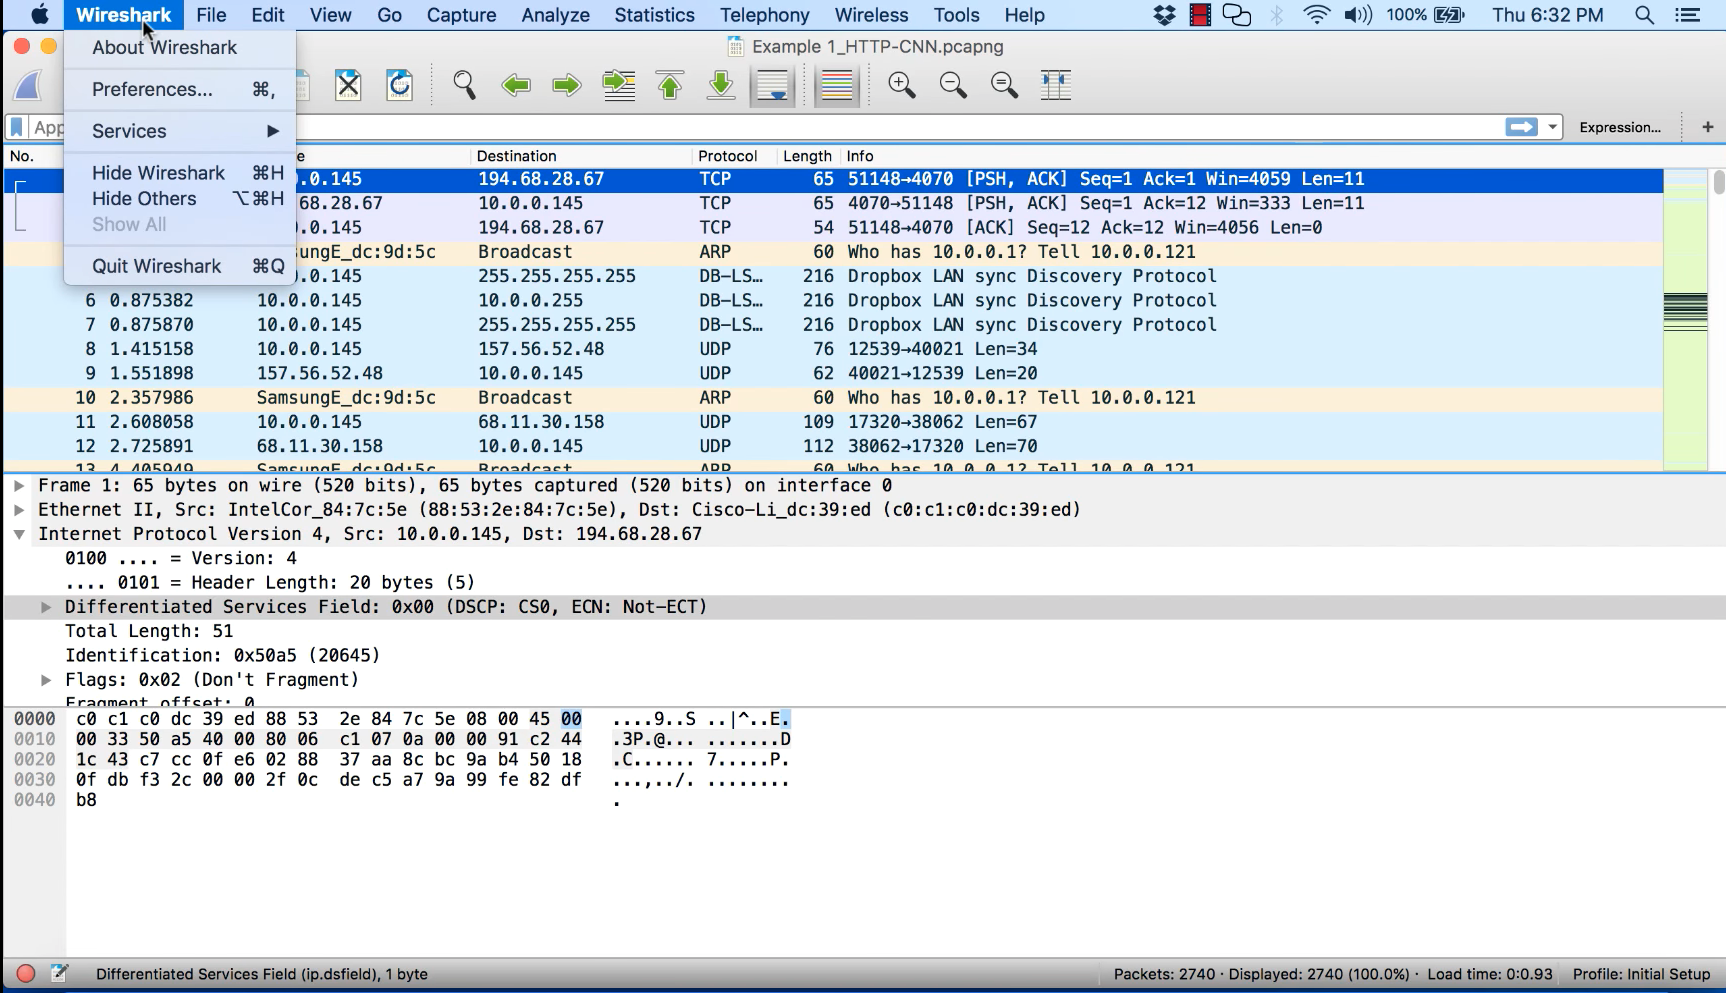Image resolution: width=1726 pixels, height=993 pixels.
Task: Toggle auto-scroll during live capture icon
Action: click(773, 85)
